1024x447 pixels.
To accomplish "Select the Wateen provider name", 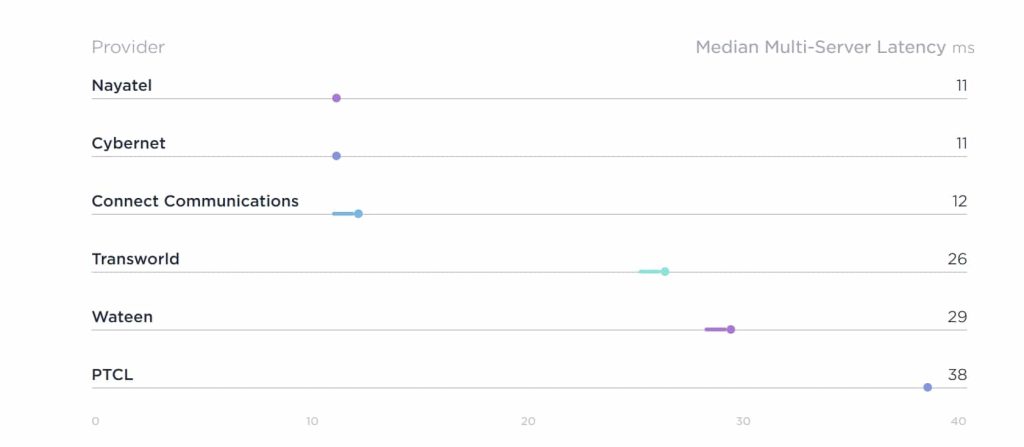I will pyautogui.click(x=122, y=317).
